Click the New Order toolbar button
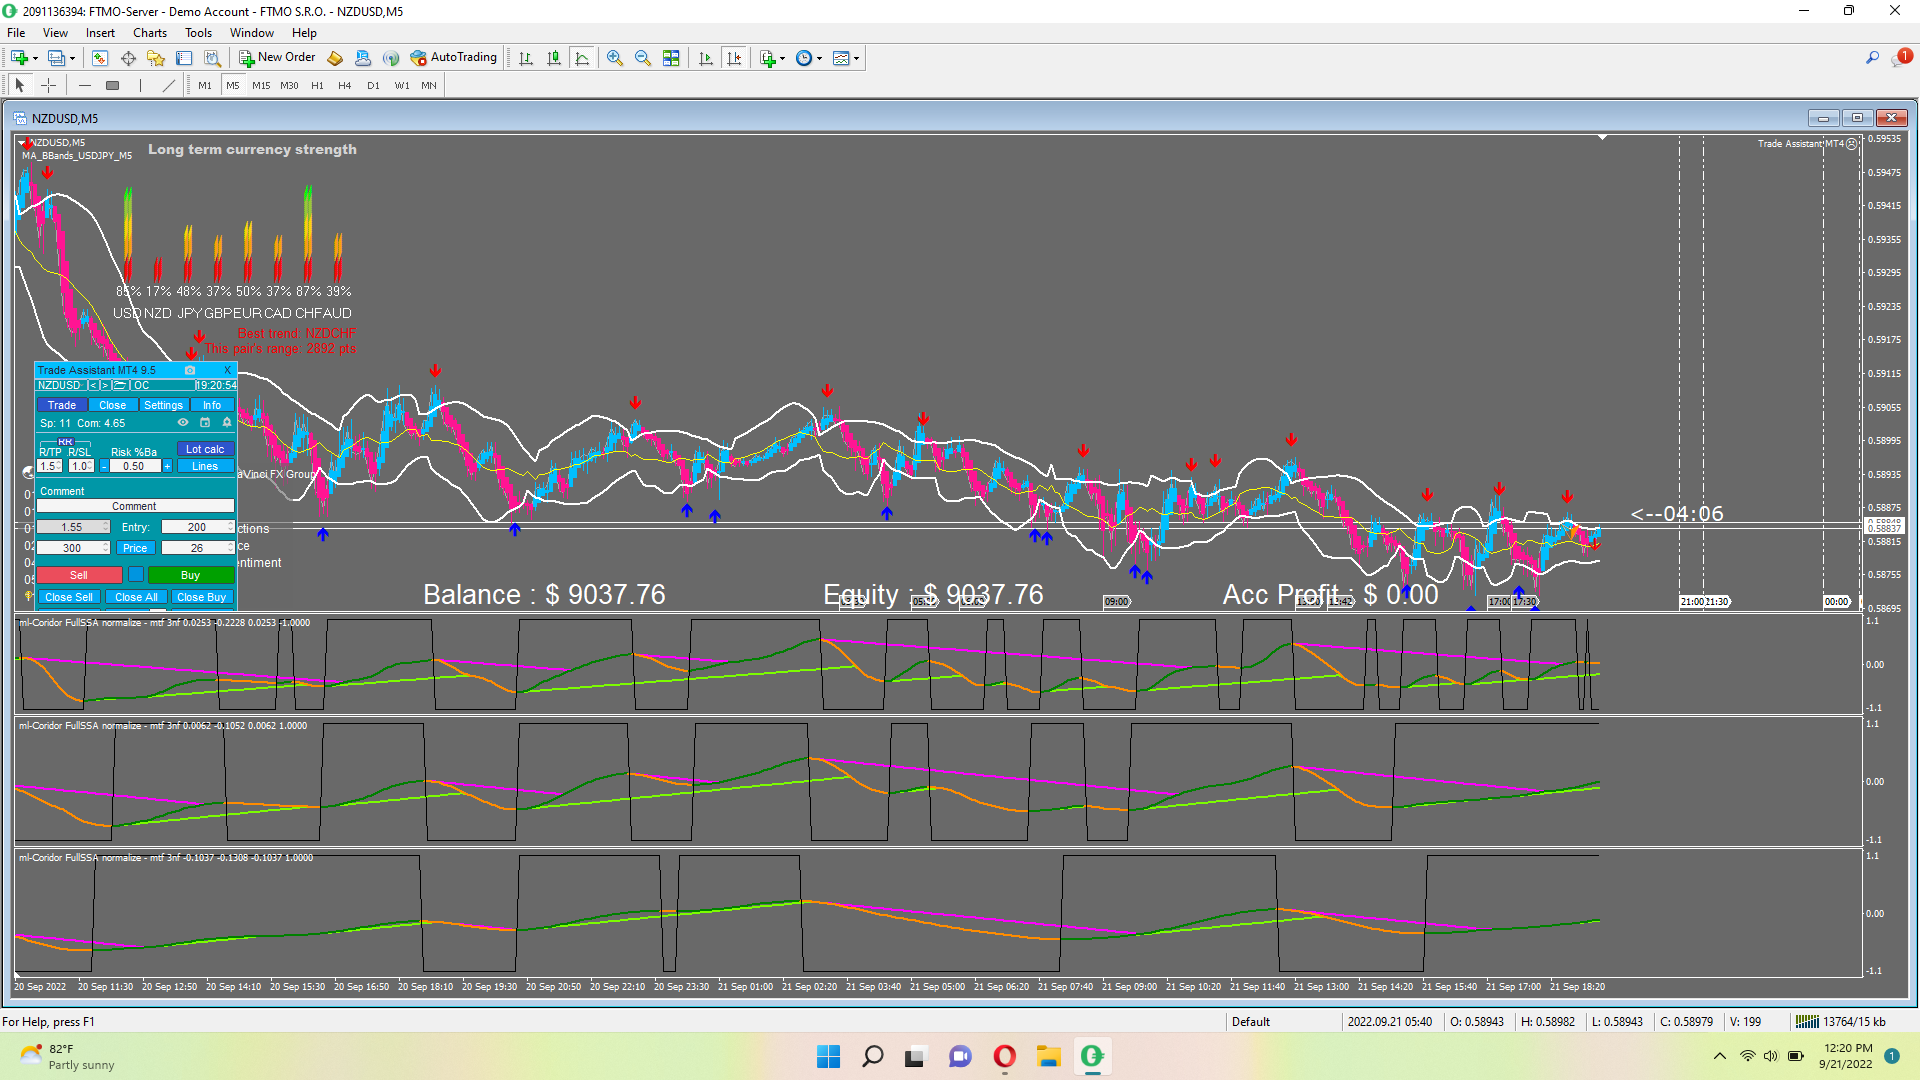 coord(277,58)
